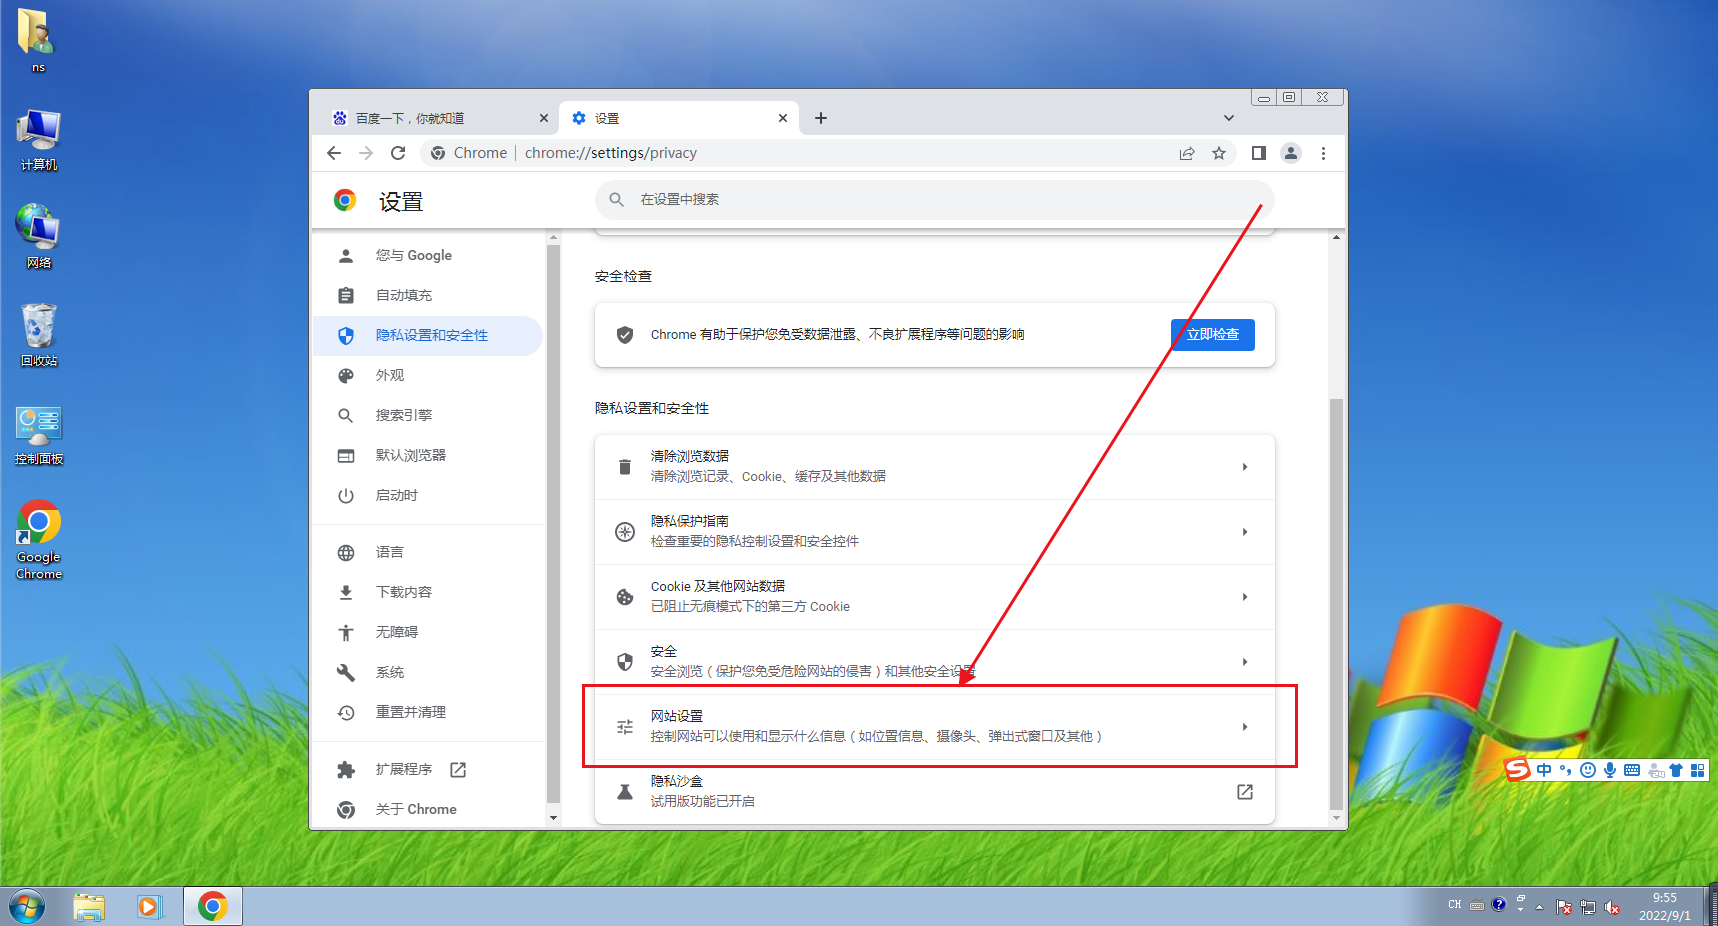The width and height of the screenshot is (1718, 926).
Task: Open 关于 Chrome from the sidebar
Action: (416, 809)
